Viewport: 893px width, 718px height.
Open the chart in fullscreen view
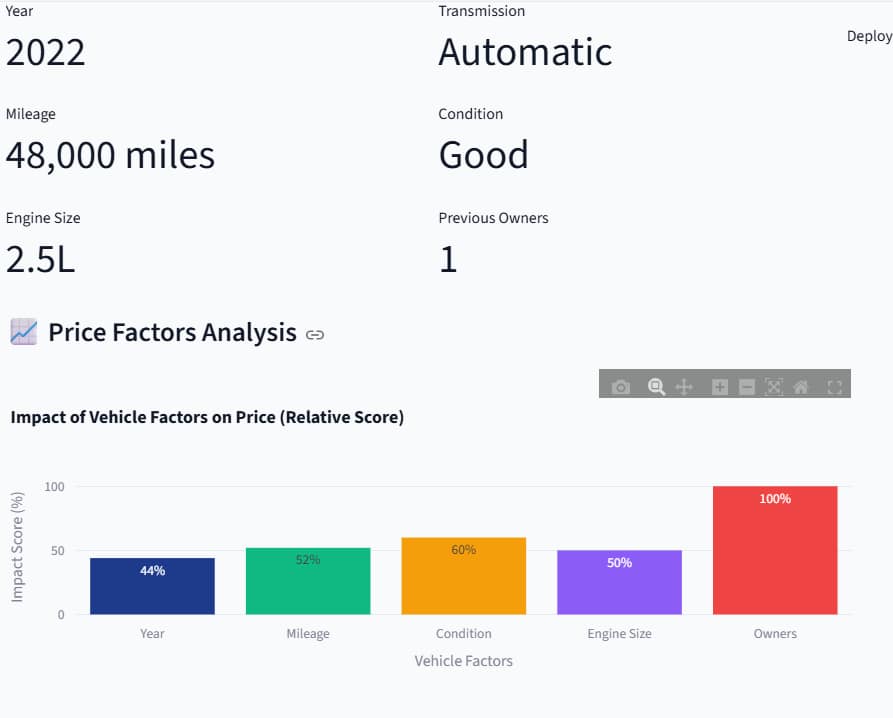pyautogui.click(x=834, y=386)
